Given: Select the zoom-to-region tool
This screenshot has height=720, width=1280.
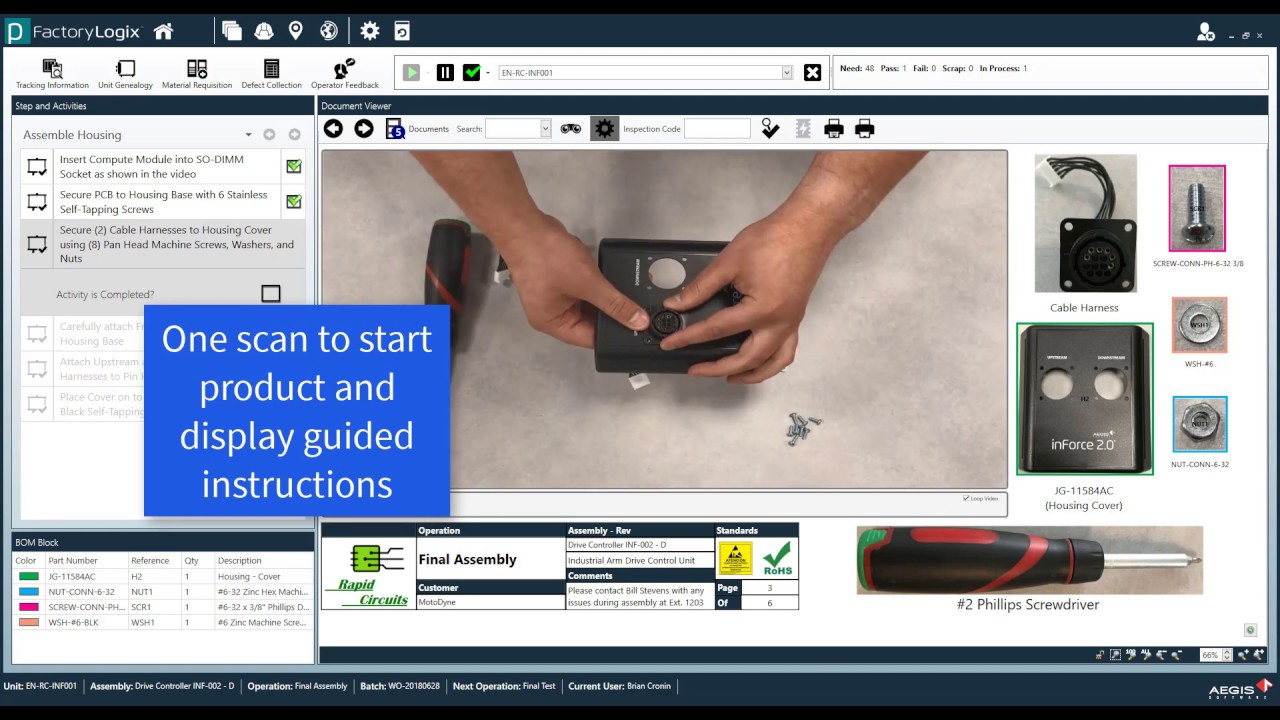Looking at the screenshot, I should pos(1116,655).
